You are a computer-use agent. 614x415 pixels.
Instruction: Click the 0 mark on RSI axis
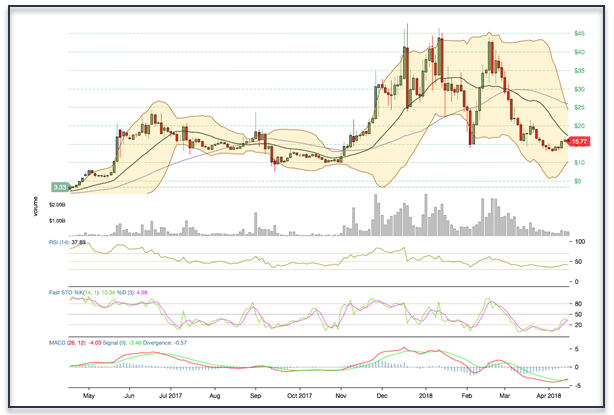click(x=576, y=281)
